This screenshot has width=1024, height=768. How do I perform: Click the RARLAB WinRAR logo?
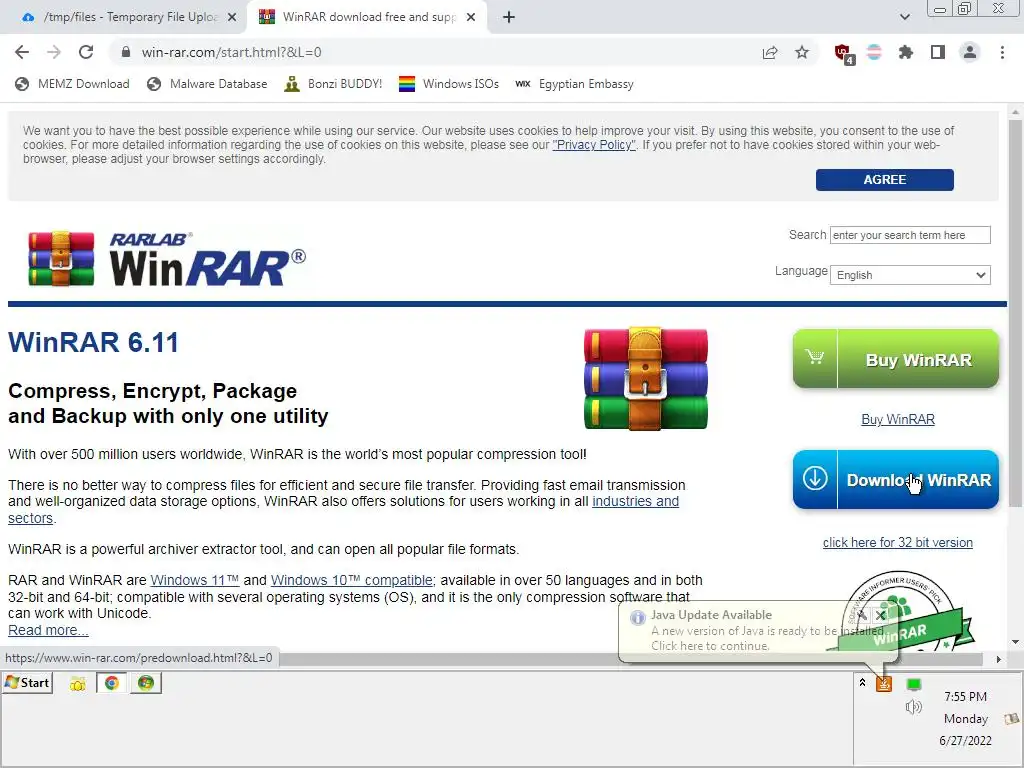(x=167, y=259)
